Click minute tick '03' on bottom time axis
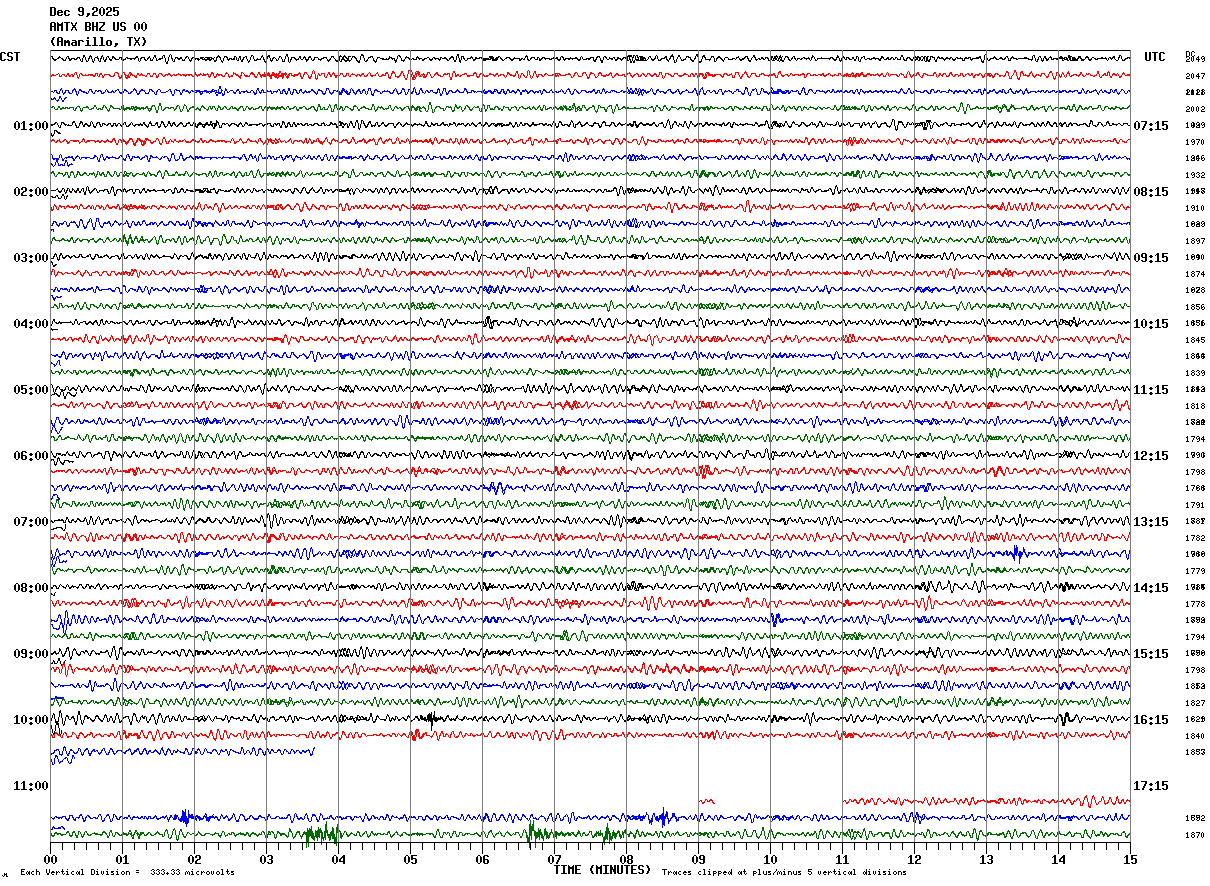The width and height of the screenshot is (1210, 886). [x=266, y=859]
